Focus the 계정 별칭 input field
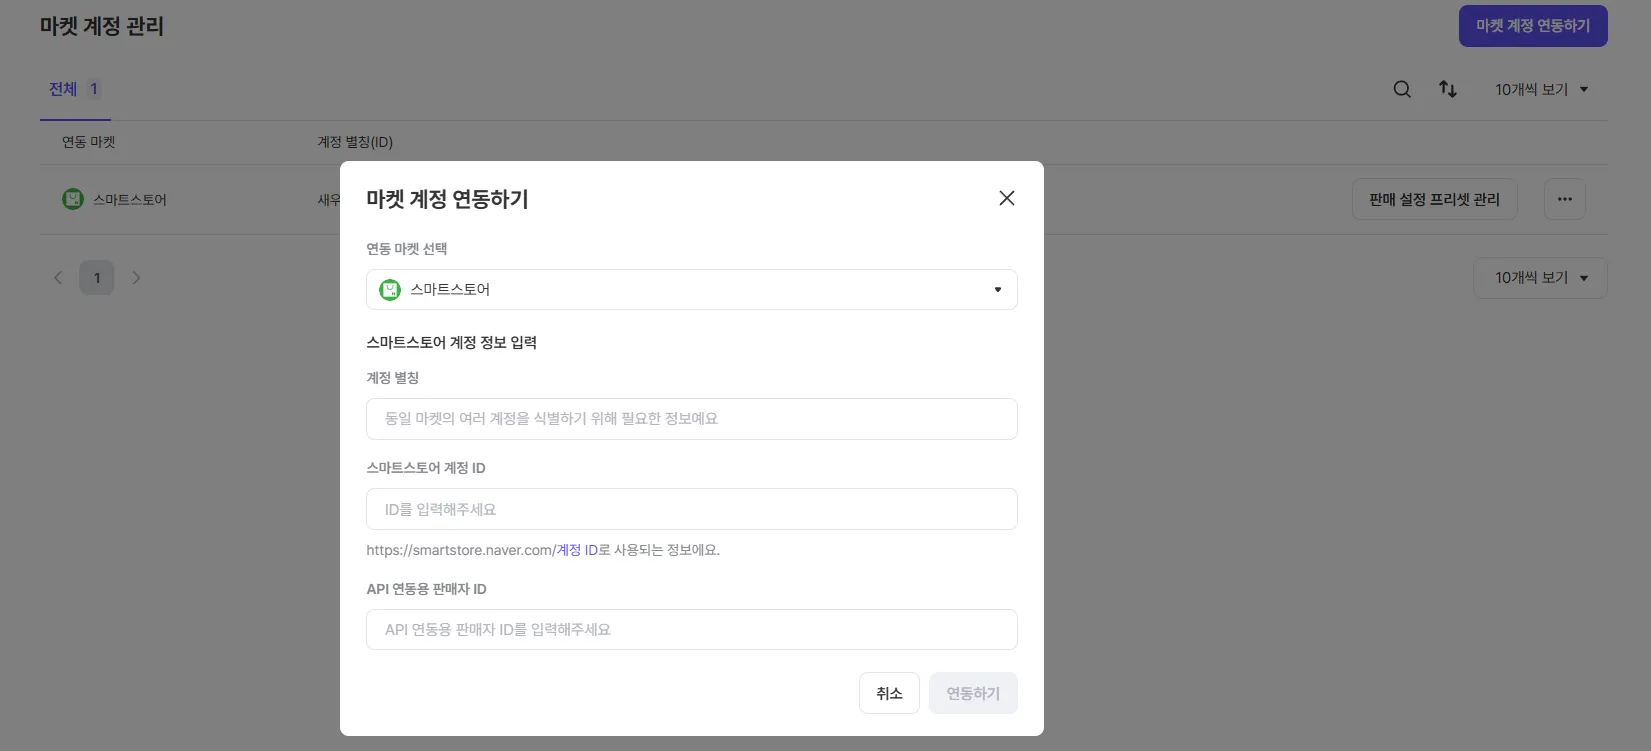 click(x=692, y=419)
